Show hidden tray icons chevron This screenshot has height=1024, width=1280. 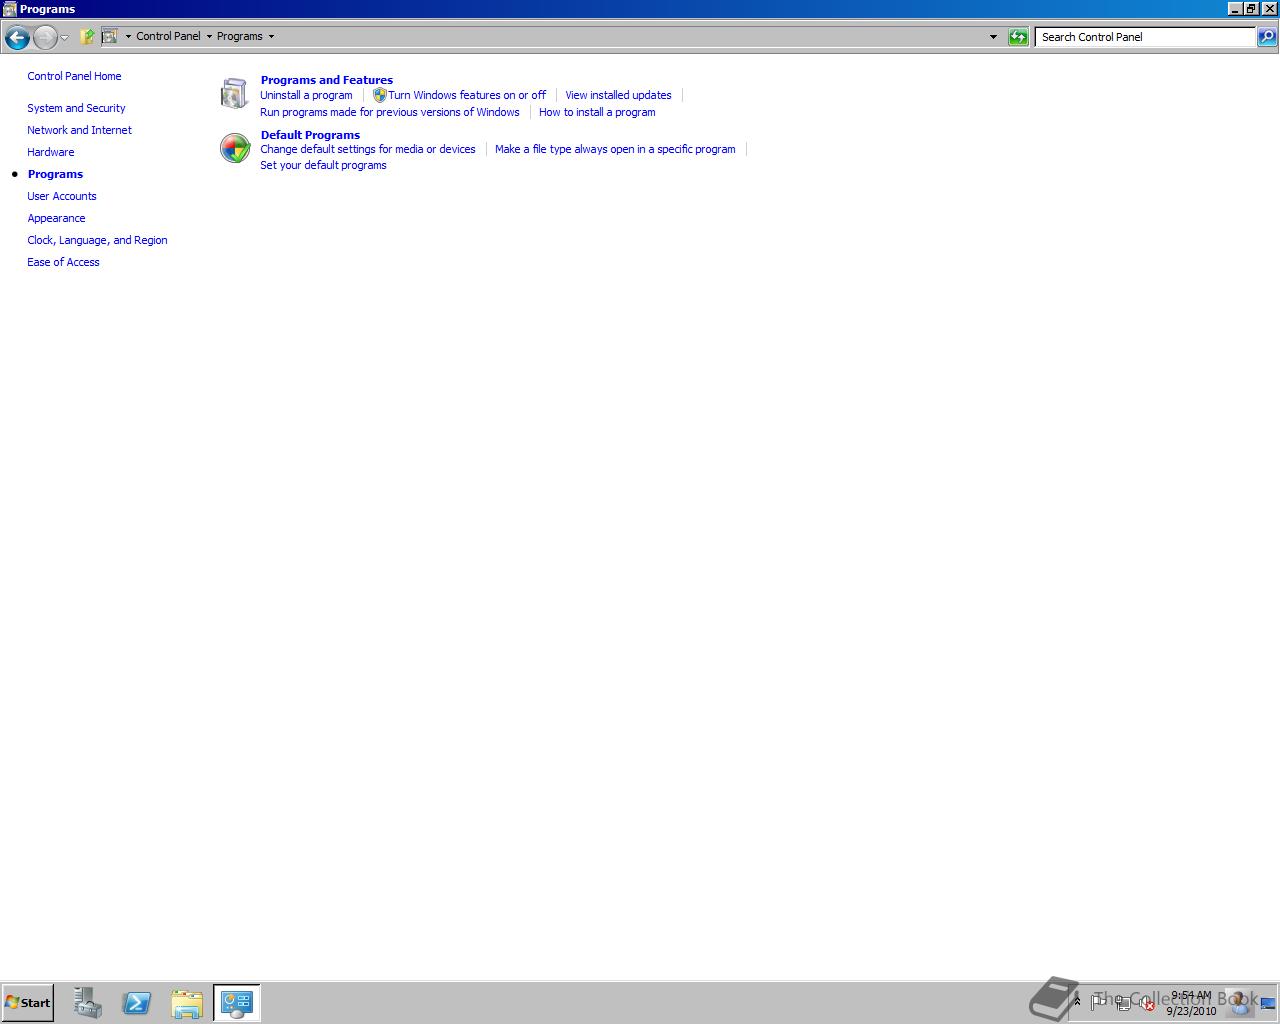click(x=1077, y=1001)
